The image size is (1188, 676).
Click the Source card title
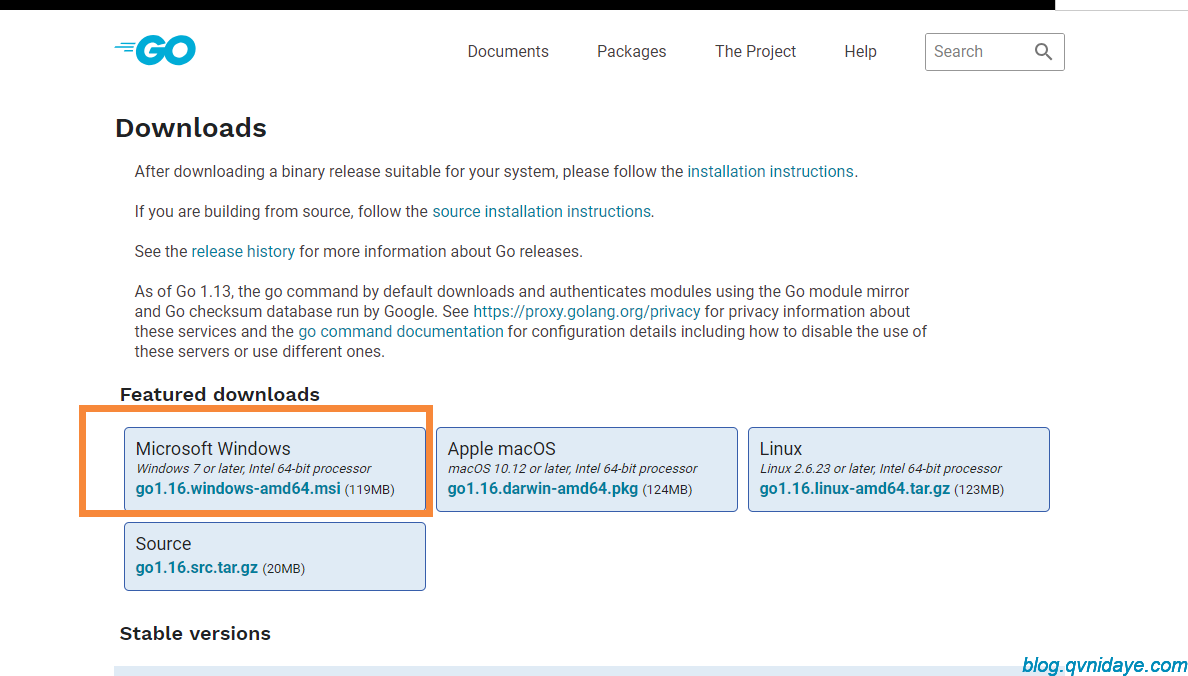(x=163, y=543)
